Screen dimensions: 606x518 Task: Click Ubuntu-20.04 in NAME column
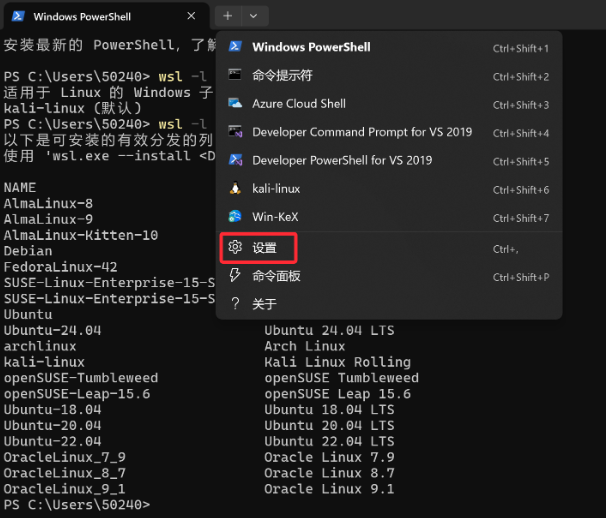tap(52, 425)
